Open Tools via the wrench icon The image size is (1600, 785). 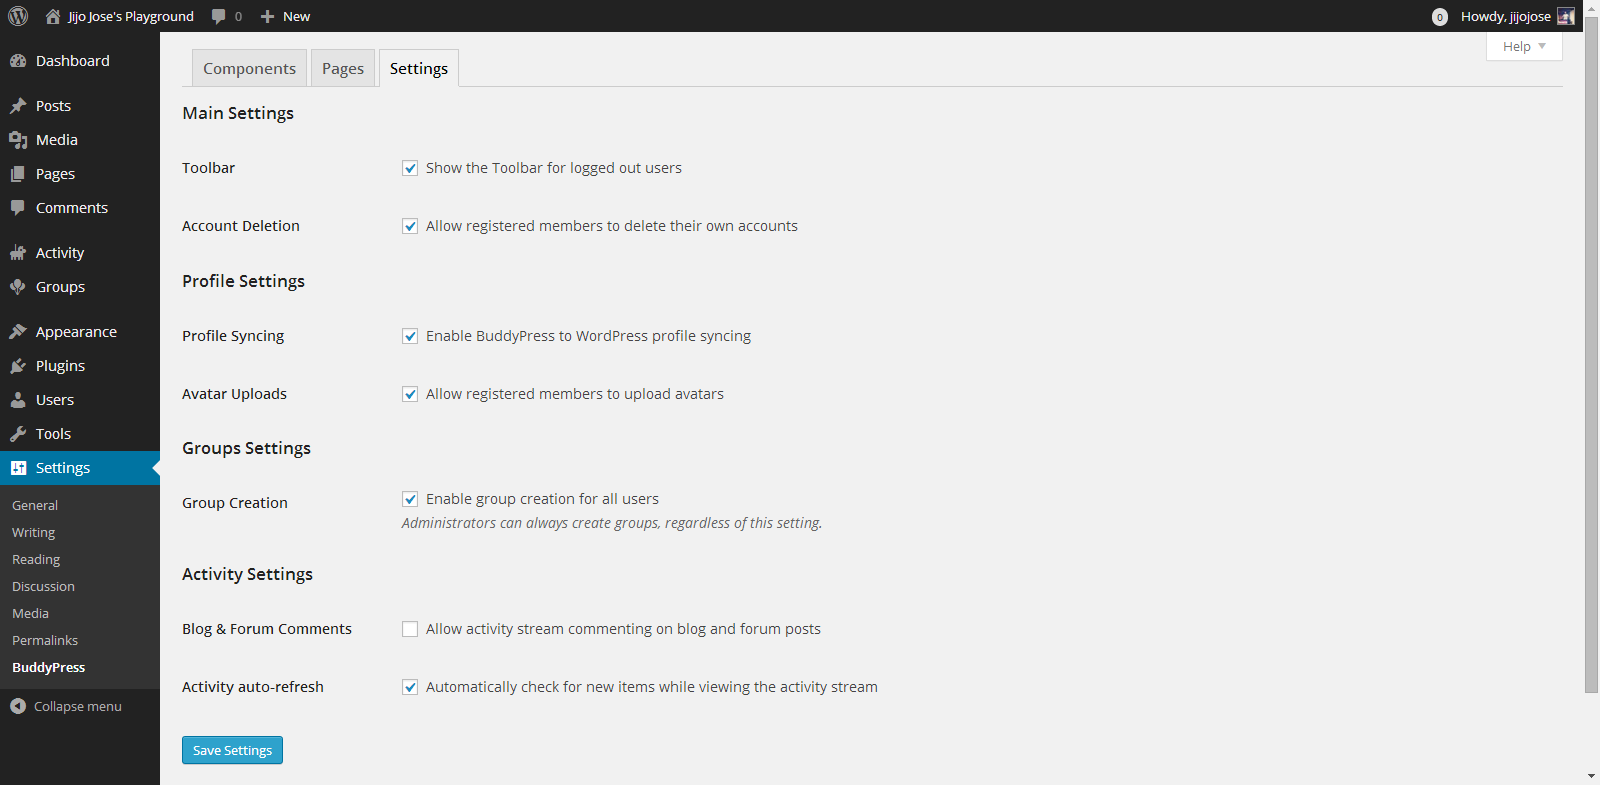(x=18, y=434)
